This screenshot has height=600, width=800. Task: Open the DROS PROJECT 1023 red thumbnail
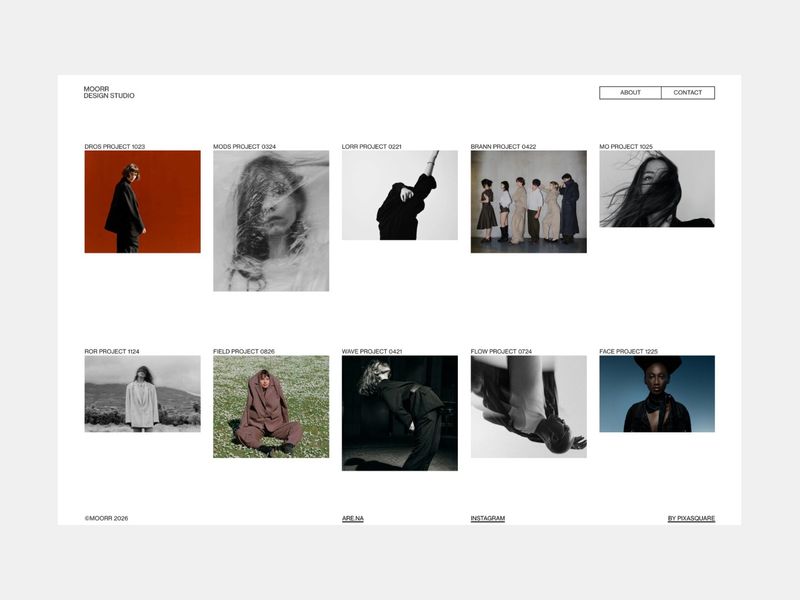pos(142,202)
